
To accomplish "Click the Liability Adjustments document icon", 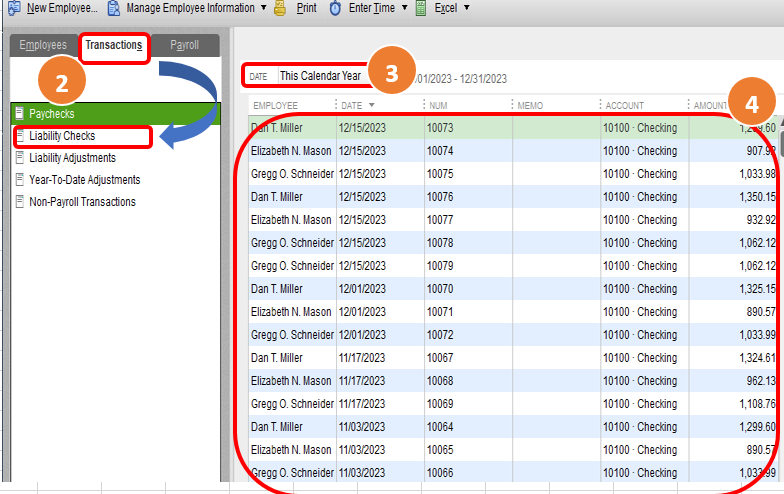I will click(20, 158).
